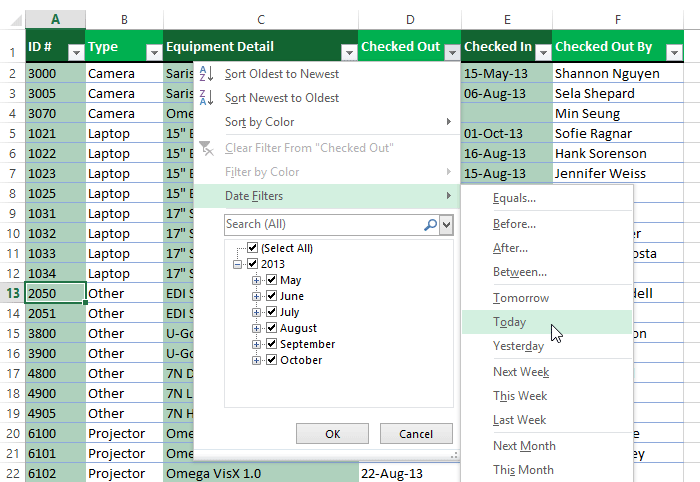Click the Select All corner triangle of the sheet
The width and height of the screenshot is (700, 482).
tap(16, 20)
